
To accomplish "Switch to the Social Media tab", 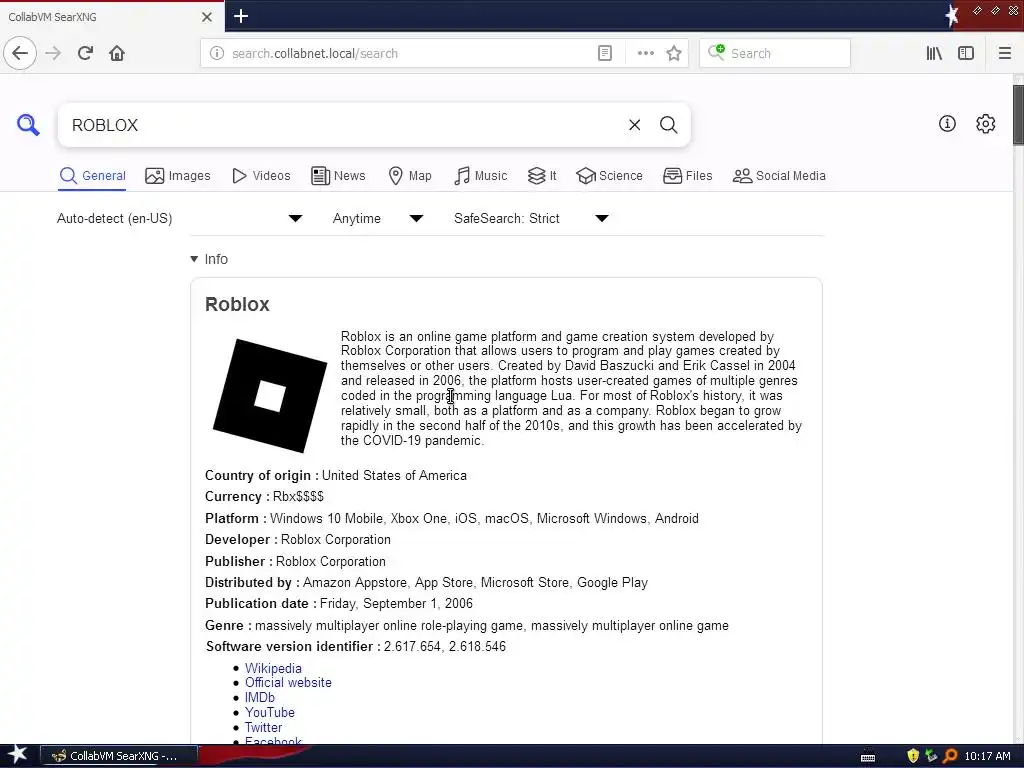I will tap(779, 176).
